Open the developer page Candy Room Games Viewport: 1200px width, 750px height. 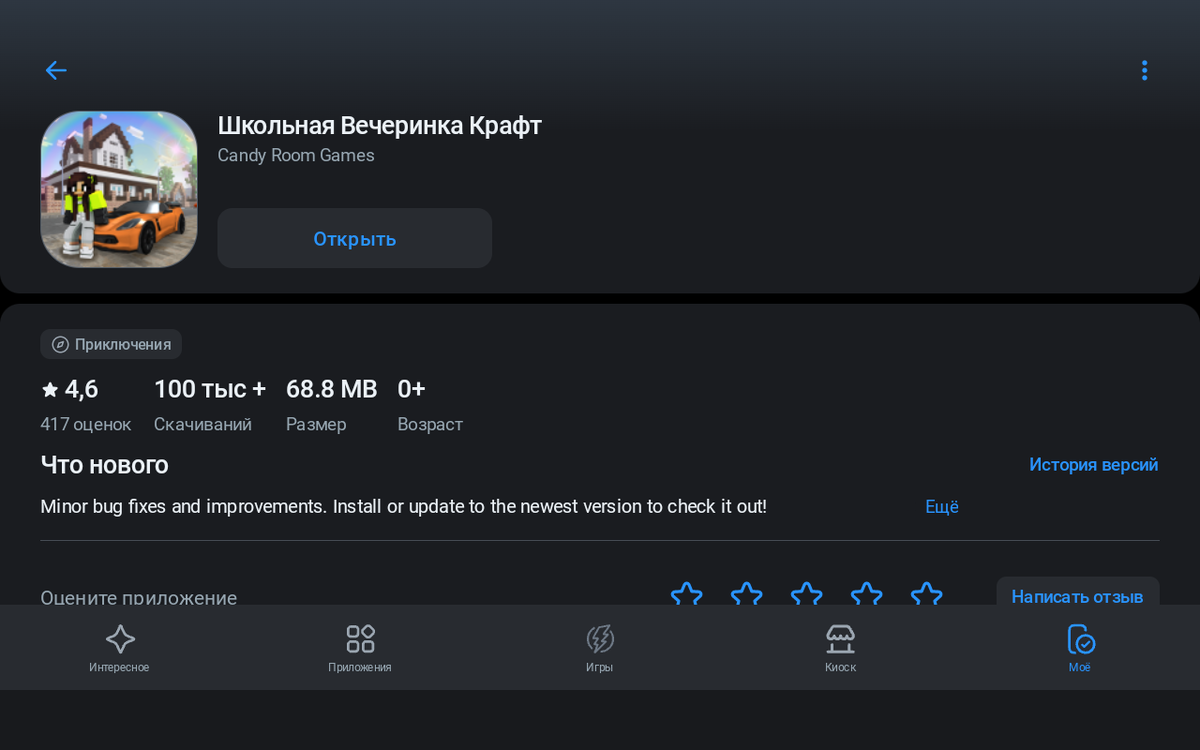(x=296, y=155)
